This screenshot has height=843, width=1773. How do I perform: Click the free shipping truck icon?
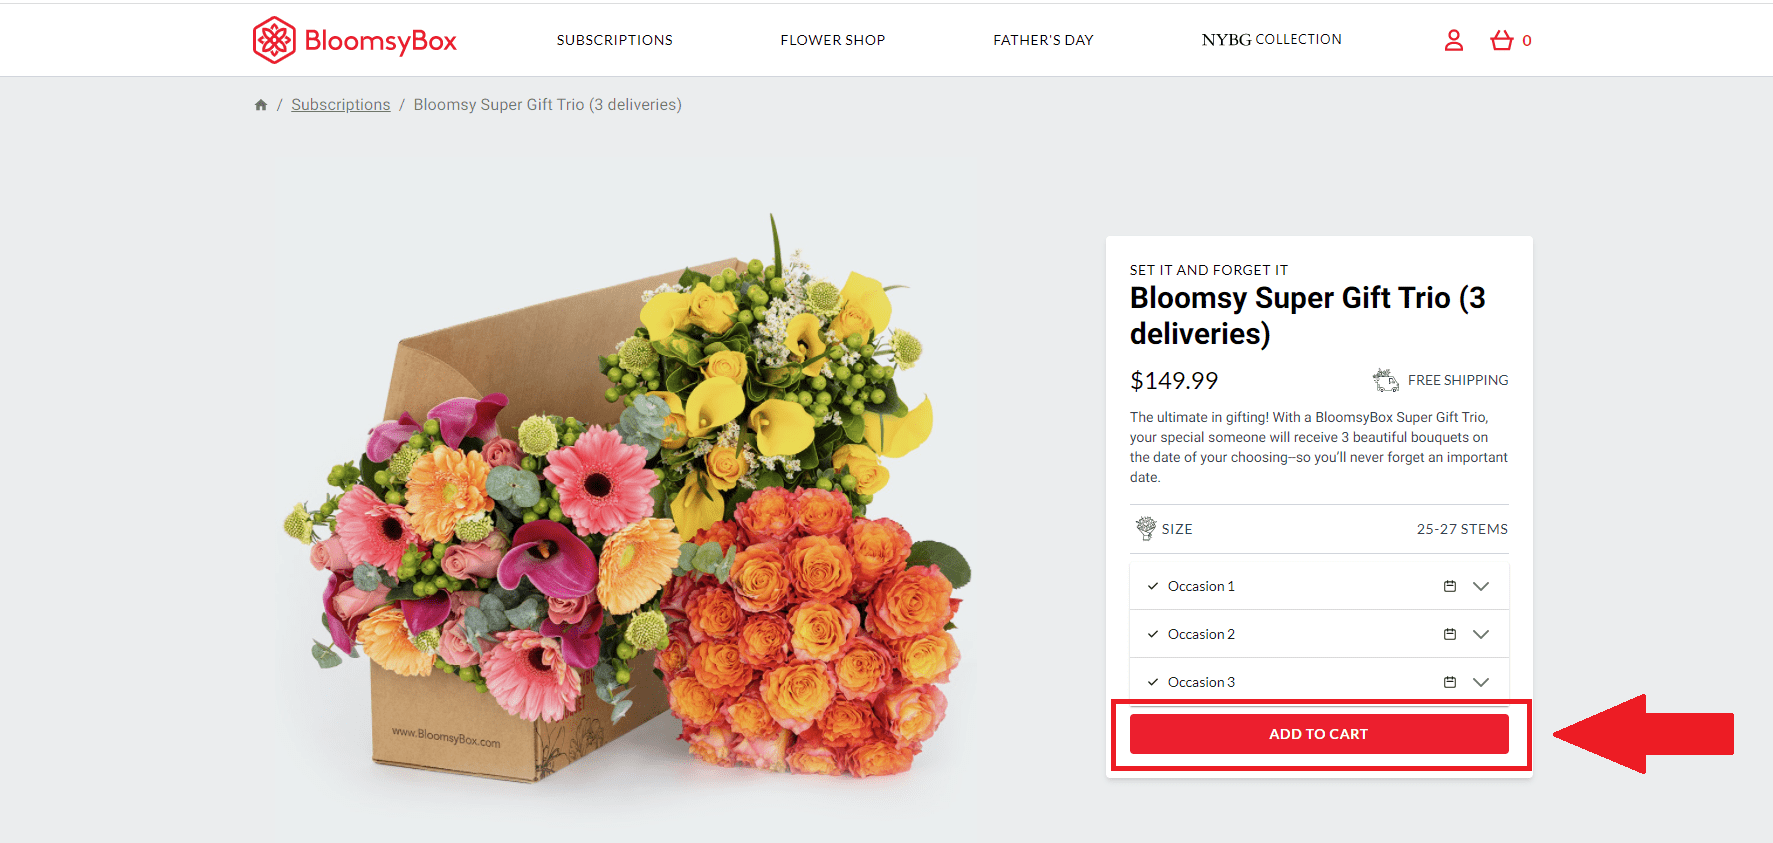[x=1385, y=380]
